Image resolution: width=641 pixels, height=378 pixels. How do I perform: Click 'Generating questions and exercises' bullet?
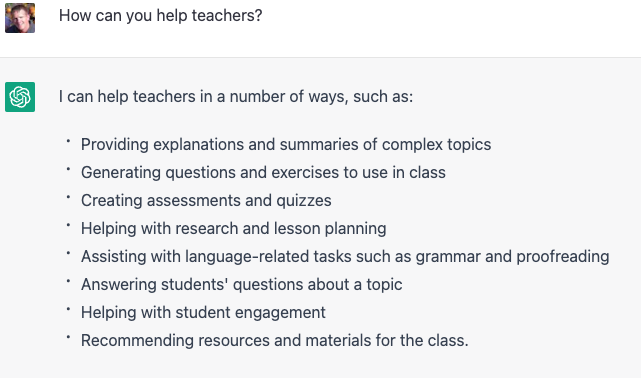coord(263,172)
